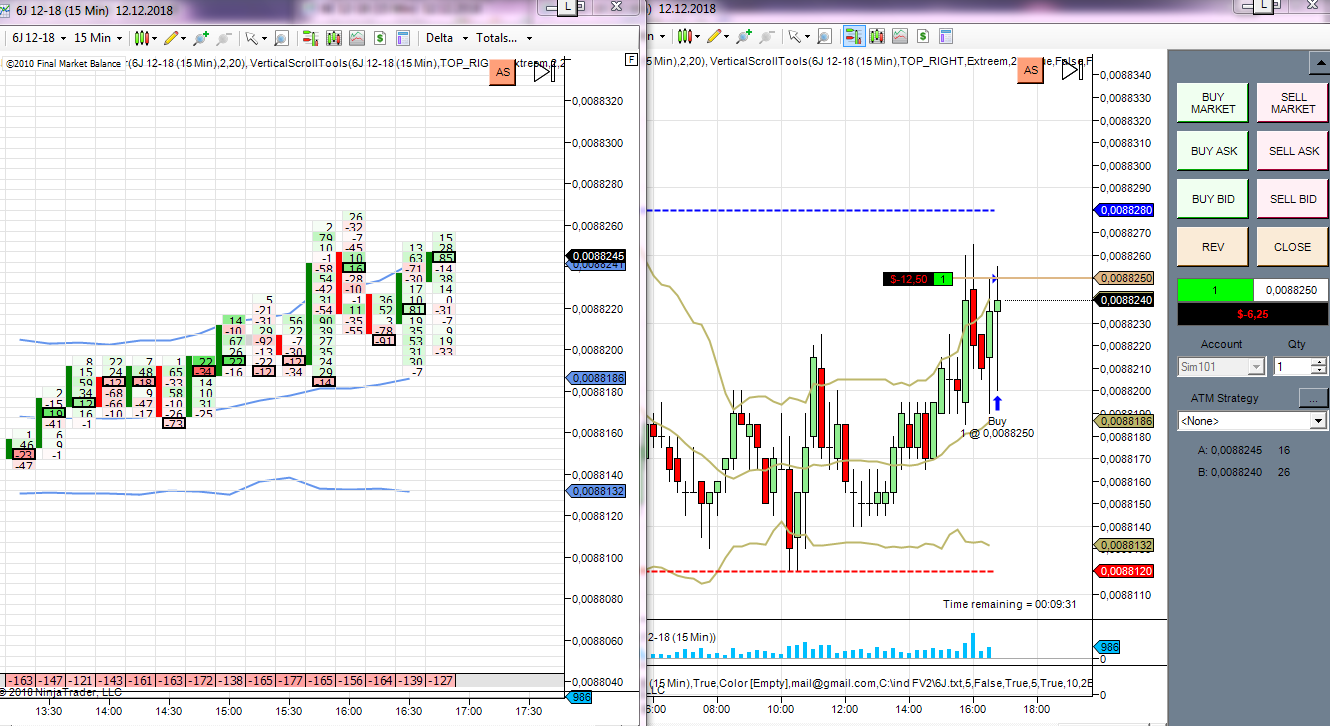Open cursor type menu in right chart window

[x=797, y=38]
